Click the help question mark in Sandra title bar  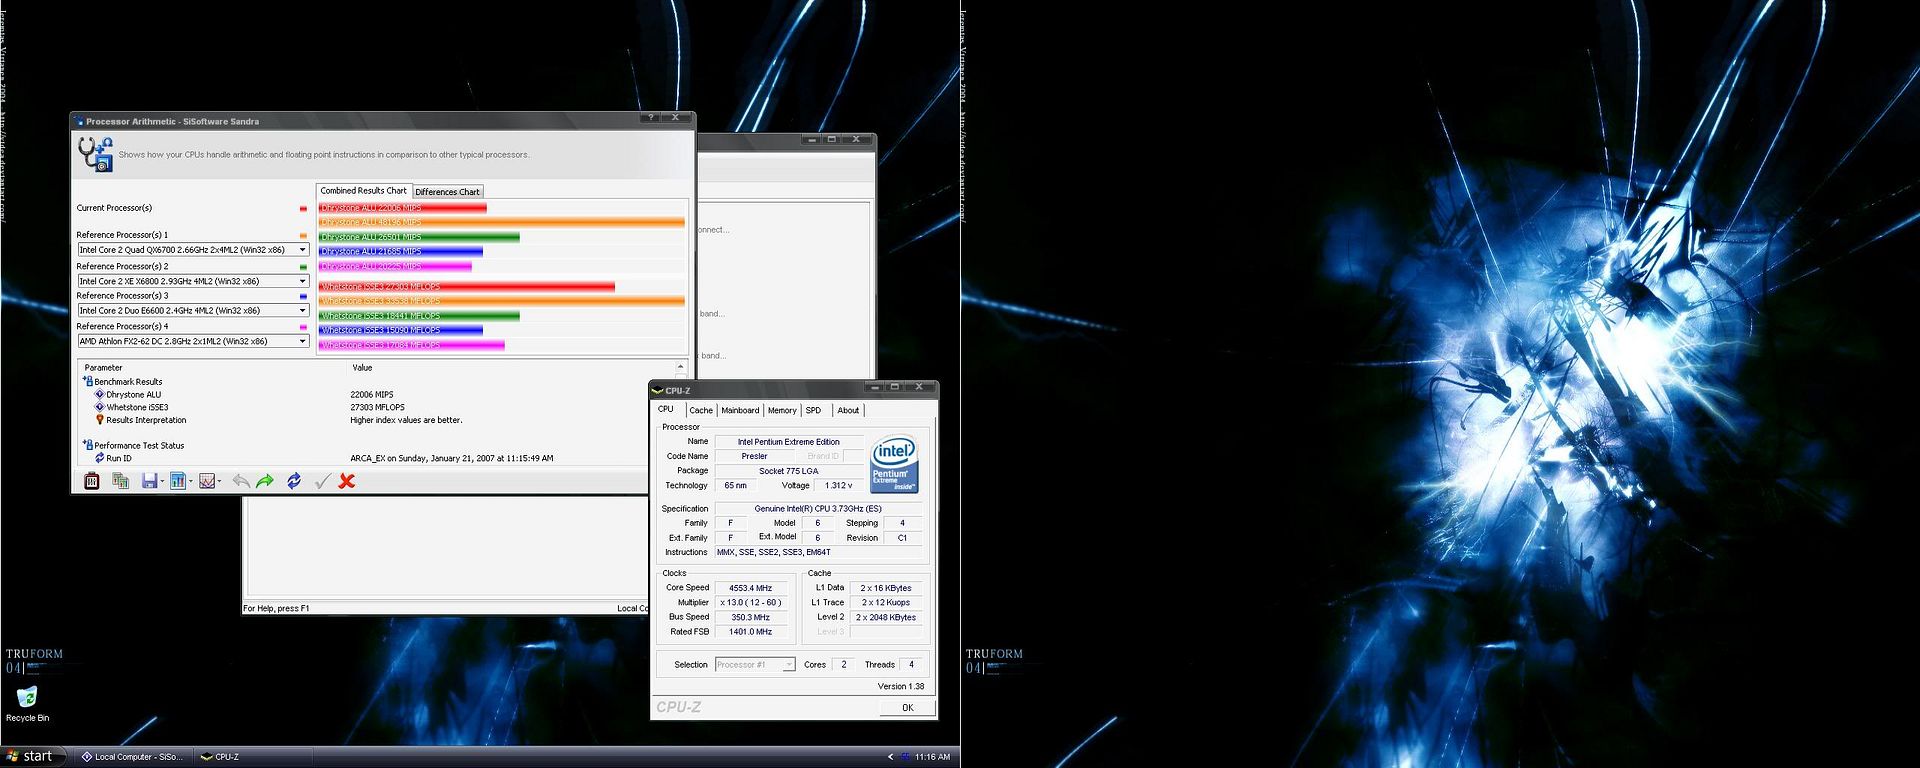coord(651,118)
